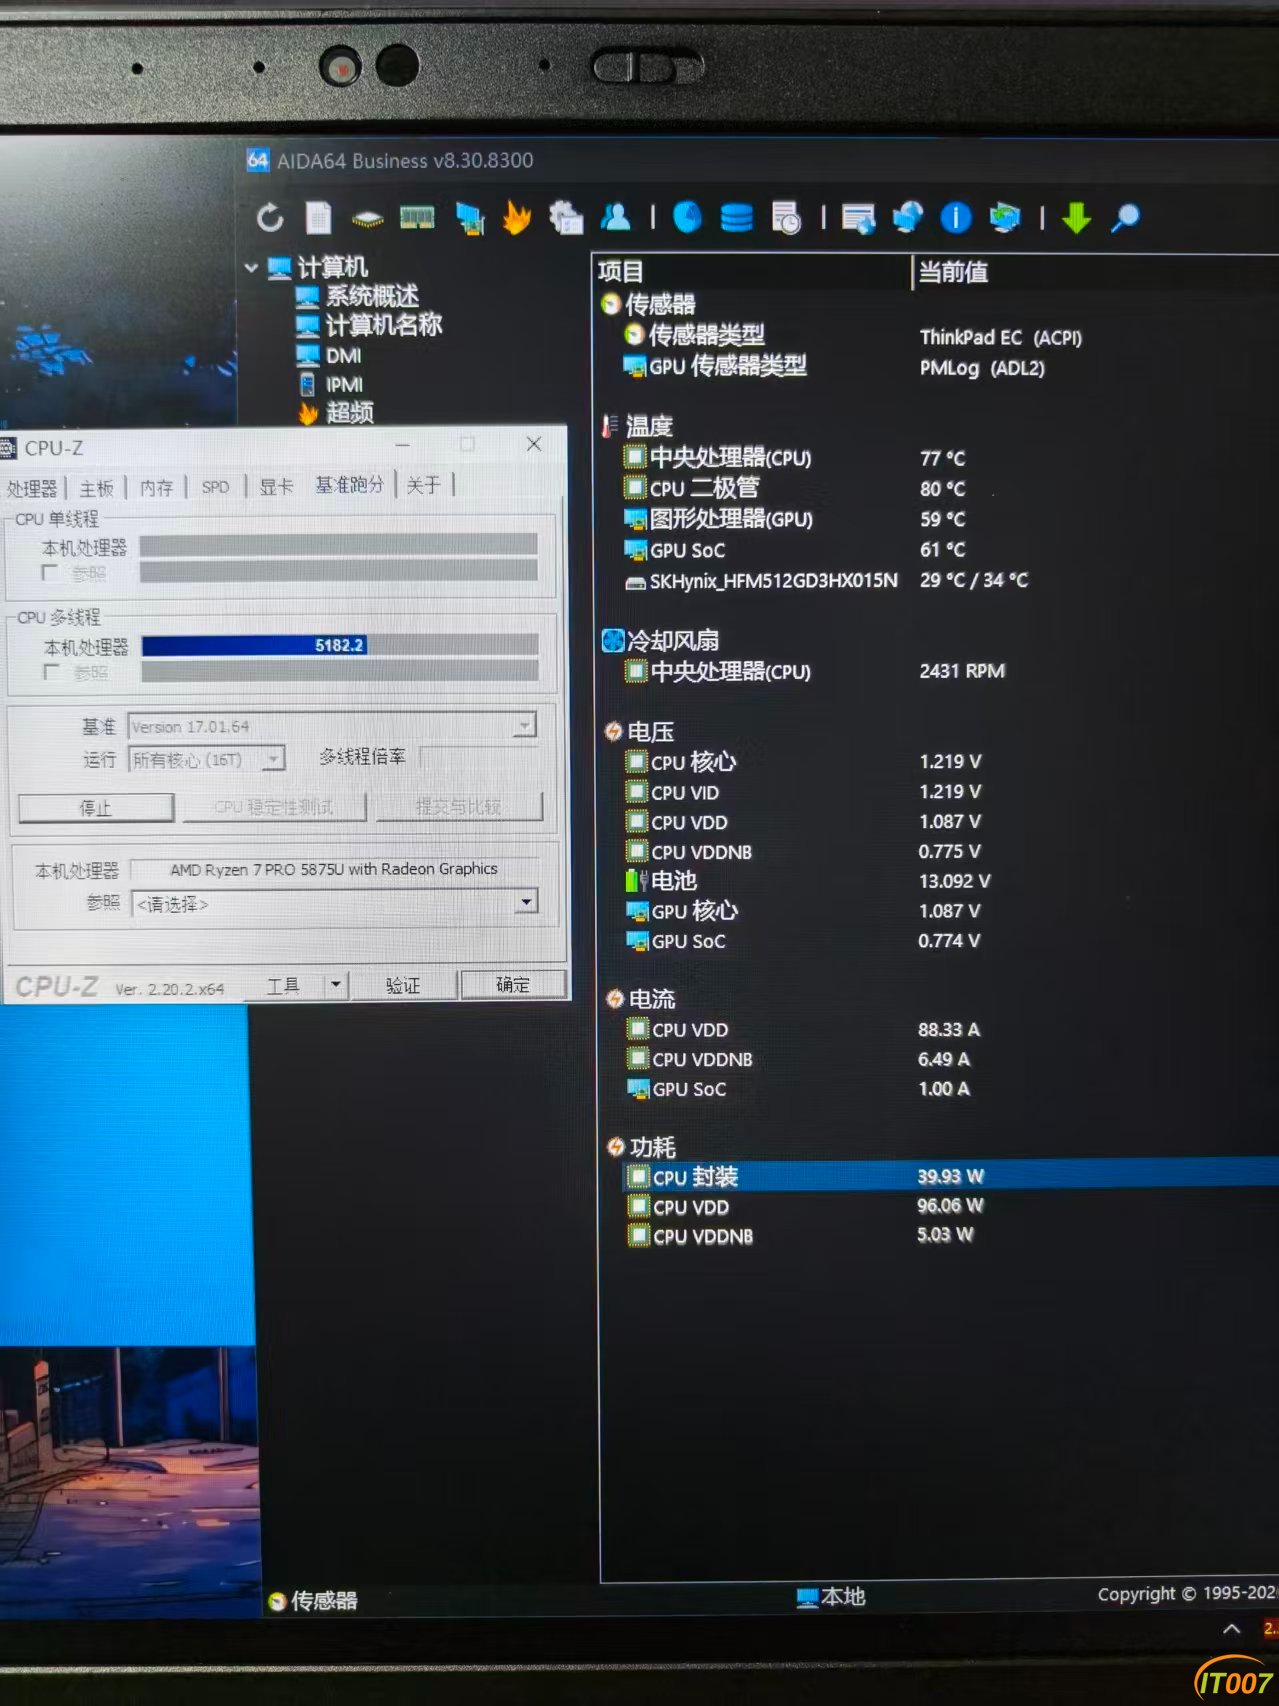Select DMI in the AIDA64 tree
This screenshot has width=1279, height=1706.
pyautogui.click(x=329, y=355)
